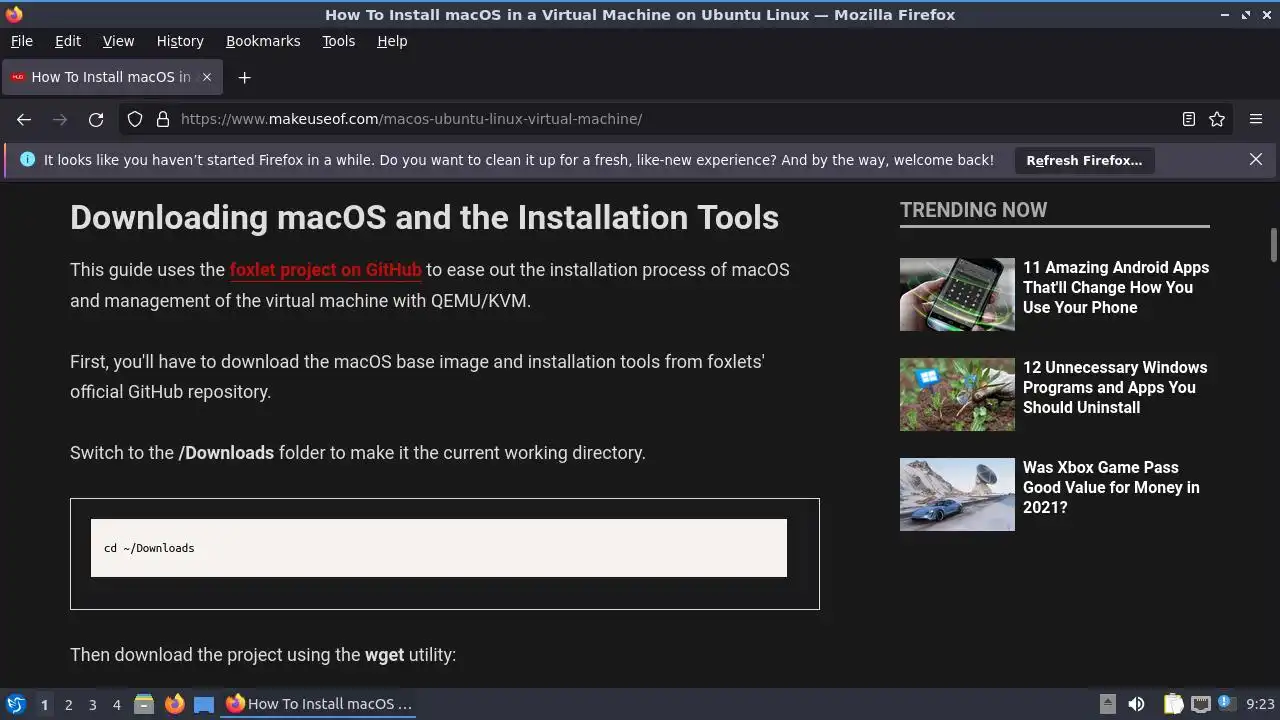Close the macOS article tab
The height and width of the screenshot is (720, 1280).
point(207,77)
